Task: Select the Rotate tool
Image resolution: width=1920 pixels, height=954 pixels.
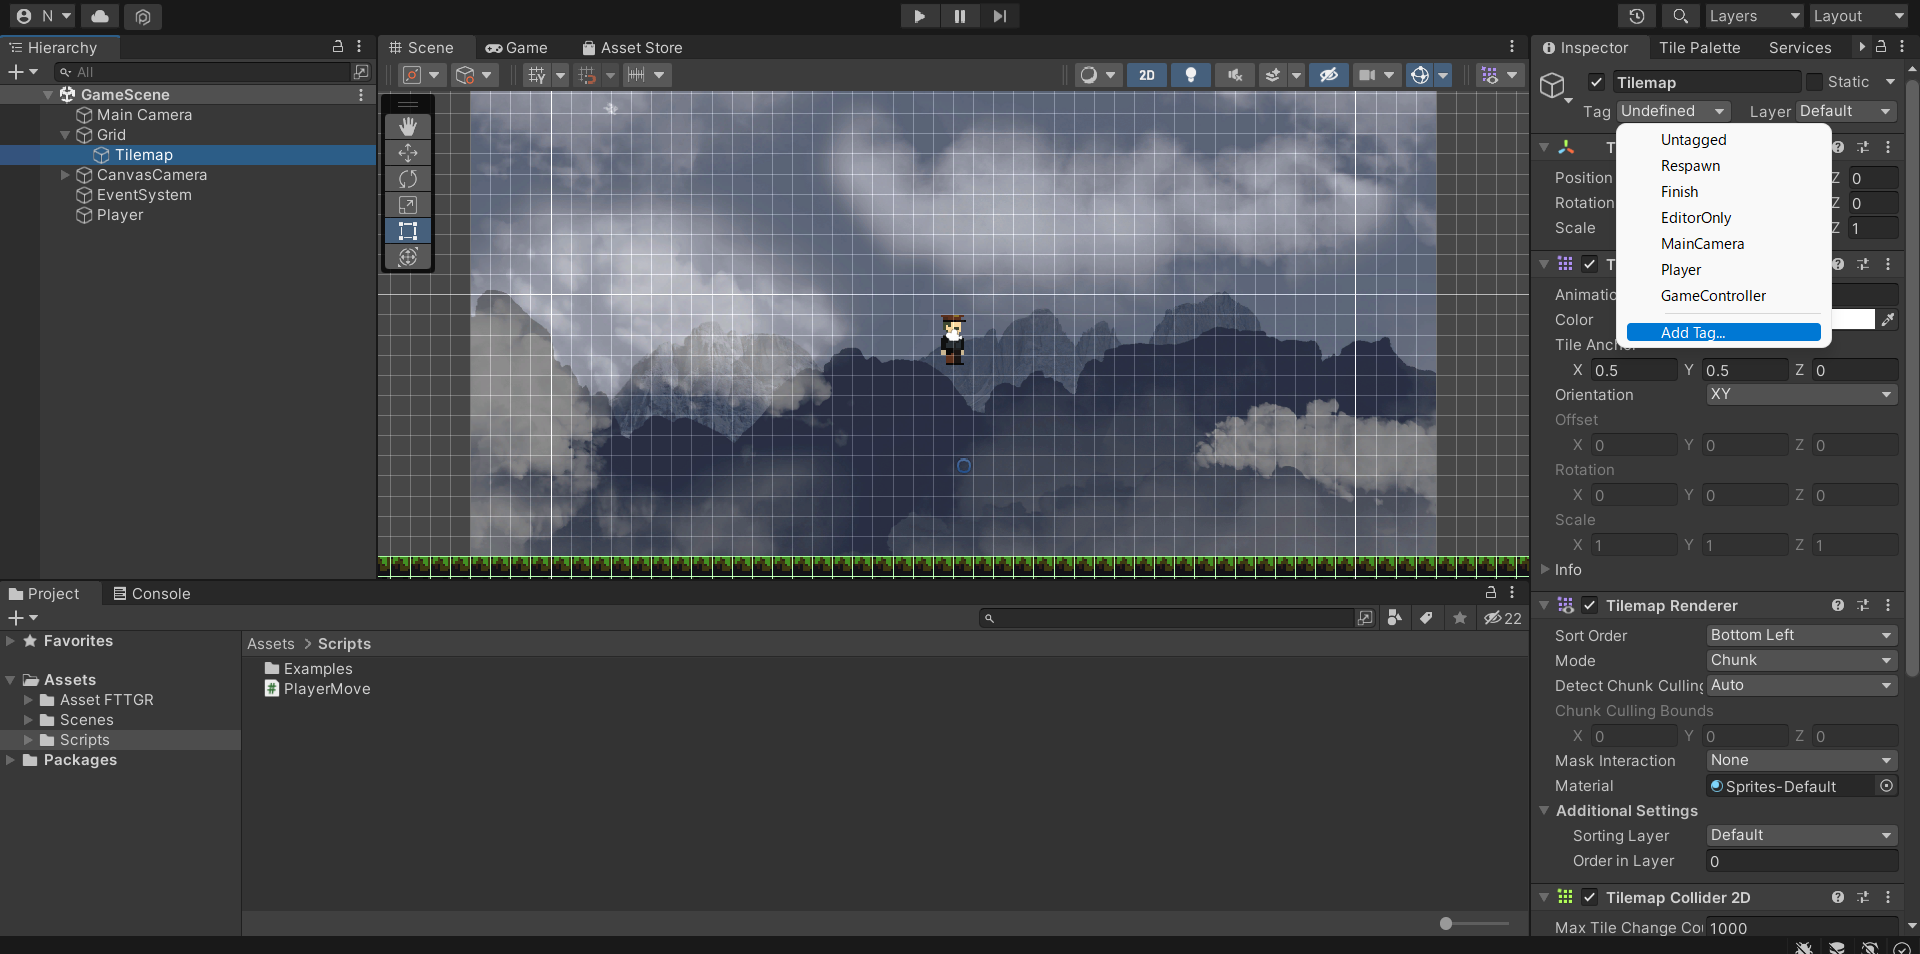Action: click(x=408, y=179)
